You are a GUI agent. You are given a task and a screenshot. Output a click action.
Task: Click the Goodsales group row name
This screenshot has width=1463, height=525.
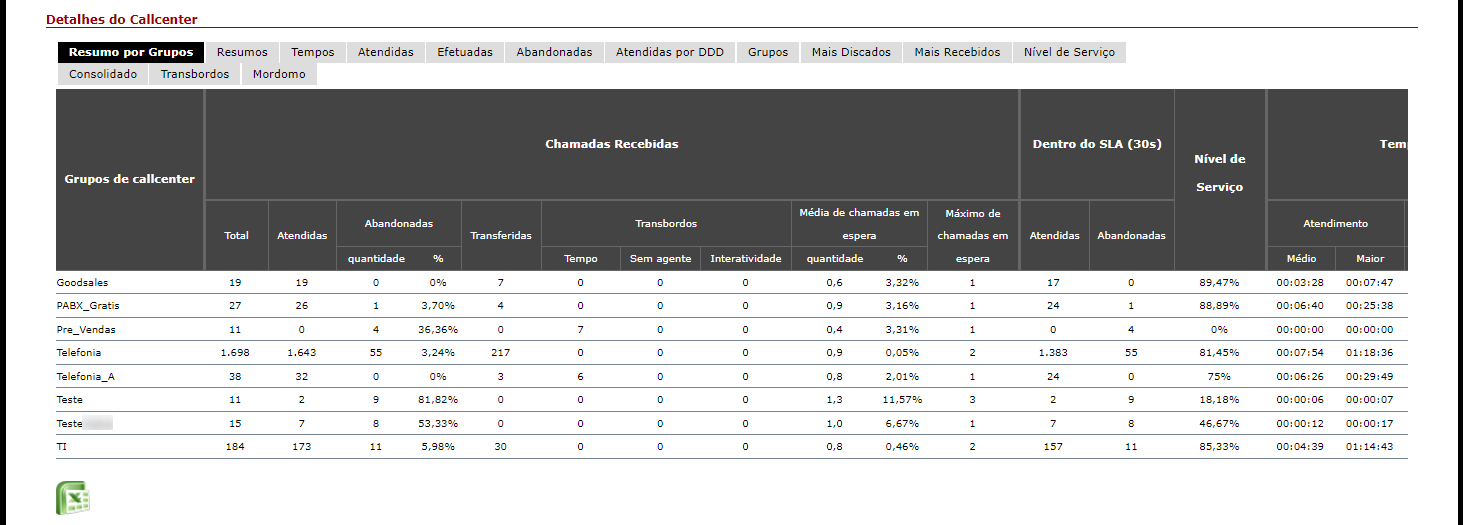82,283
